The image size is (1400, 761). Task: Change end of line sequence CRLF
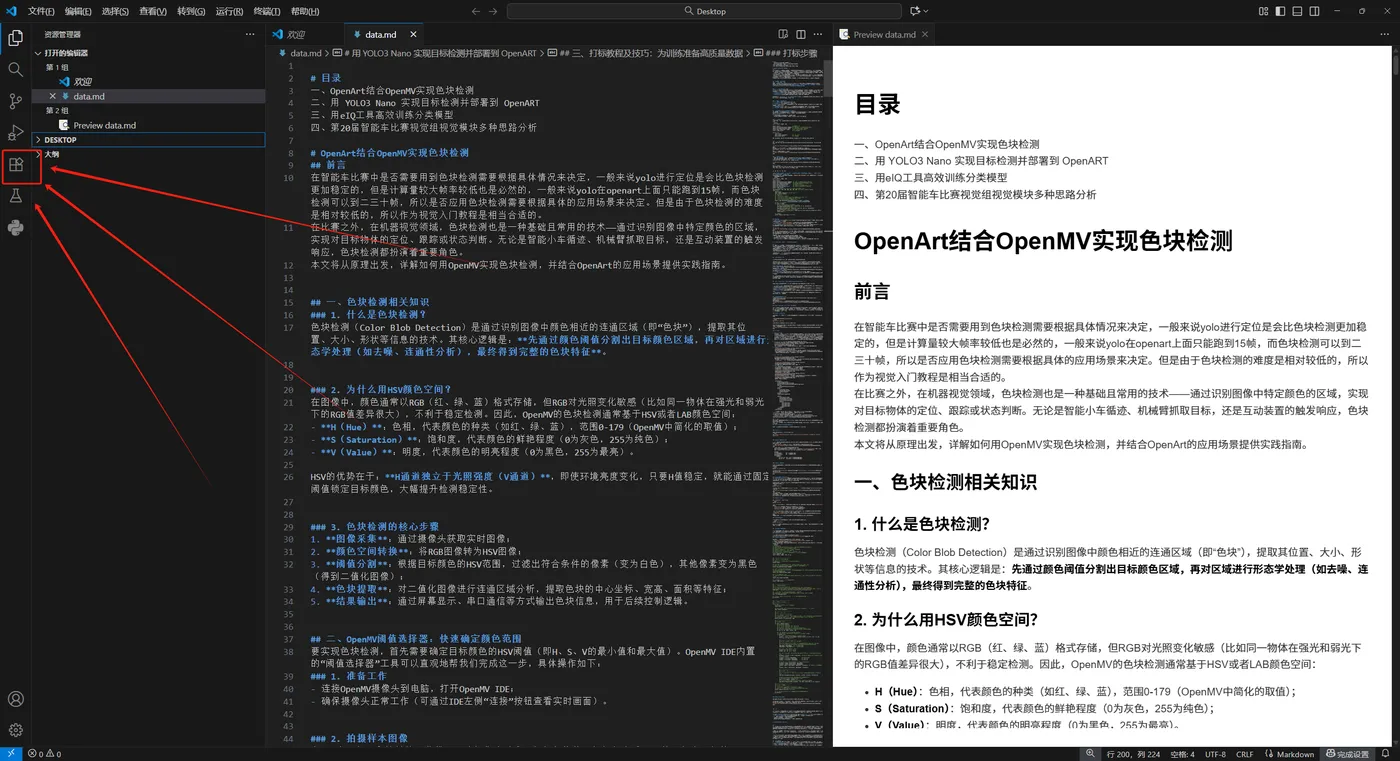click(x=1245, y=753)
